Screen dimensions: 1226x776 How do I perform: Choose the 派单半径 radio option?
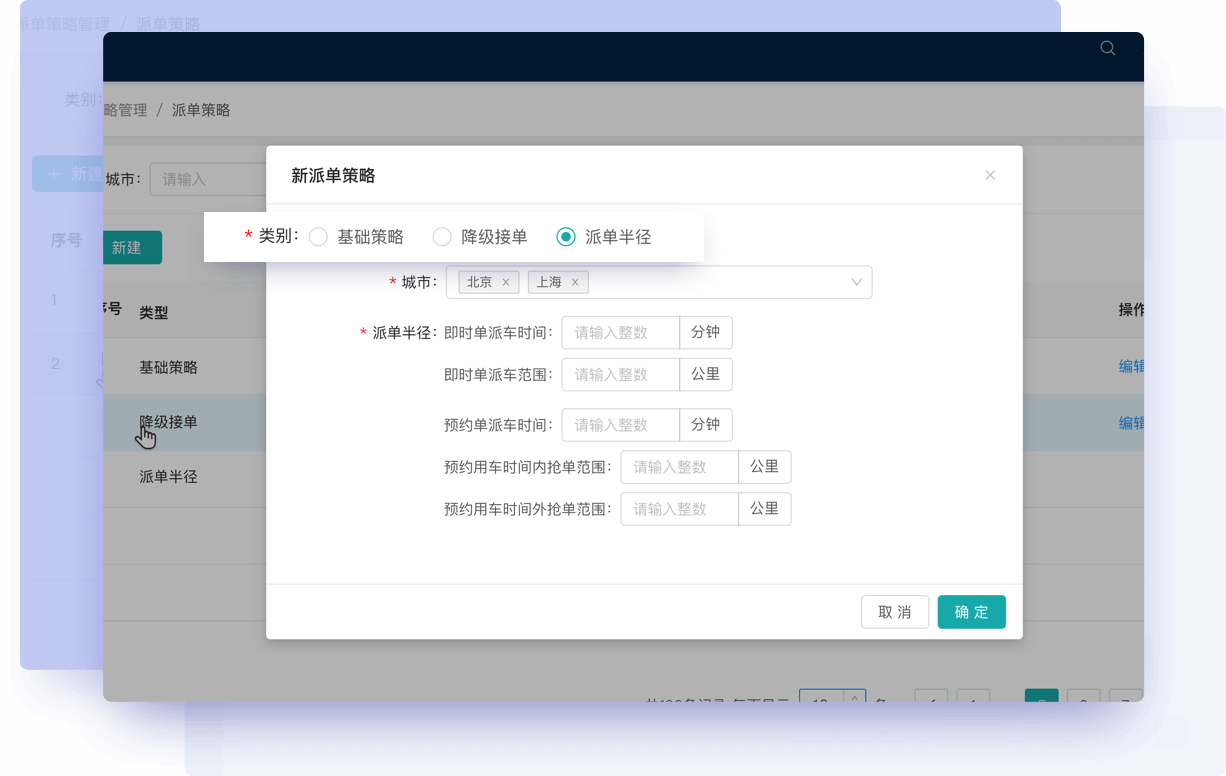coord(566,237)
